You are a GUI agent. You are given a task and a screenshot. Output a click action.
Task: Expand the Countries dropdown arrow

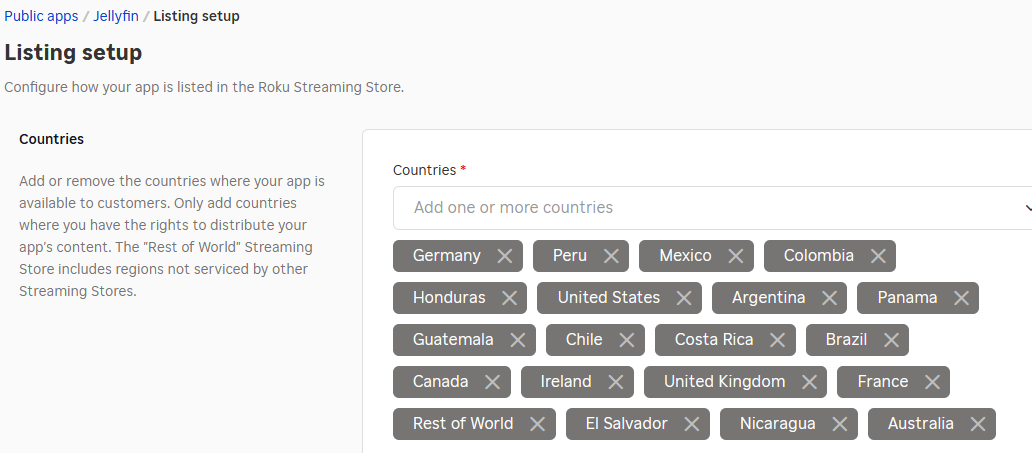pos(1027,208)
